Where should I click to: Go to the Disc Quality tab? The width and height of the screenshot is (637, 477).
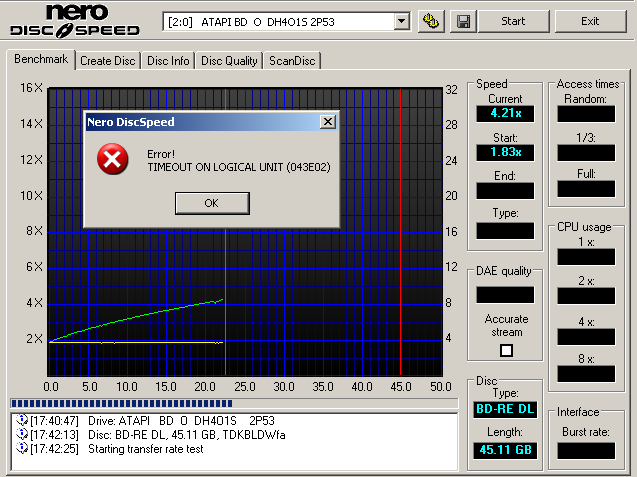pyautogui.click(x=229, y=61)
